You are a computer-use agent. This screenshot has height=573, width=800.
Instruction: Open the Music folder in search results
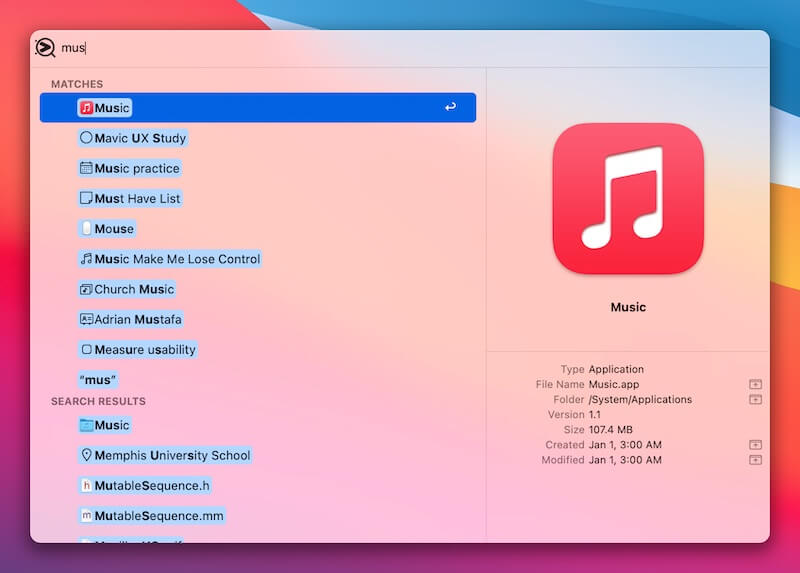106,425
